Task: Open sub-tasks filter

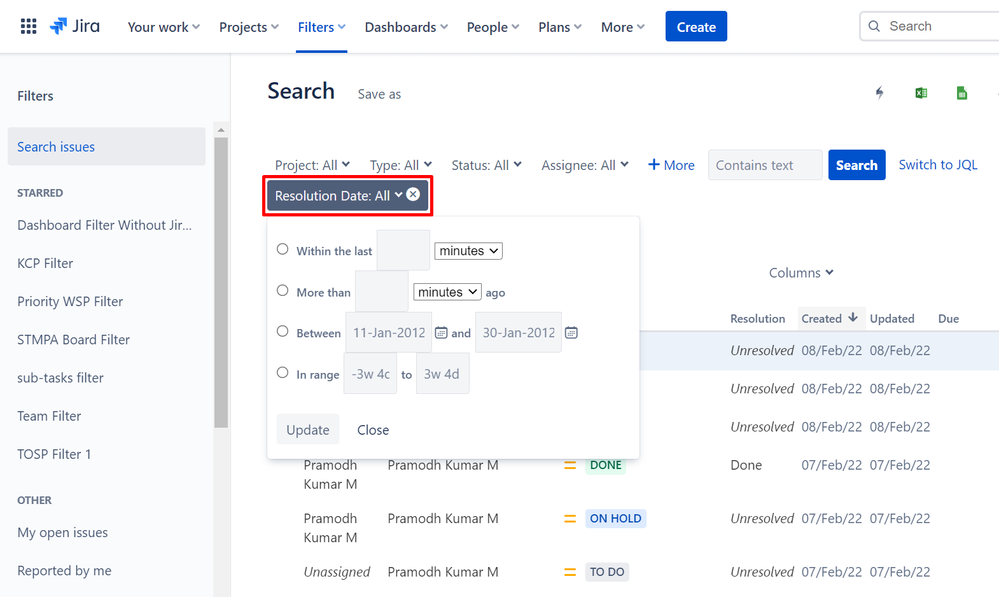Action: pyautogui.click(x=61, y=378)
